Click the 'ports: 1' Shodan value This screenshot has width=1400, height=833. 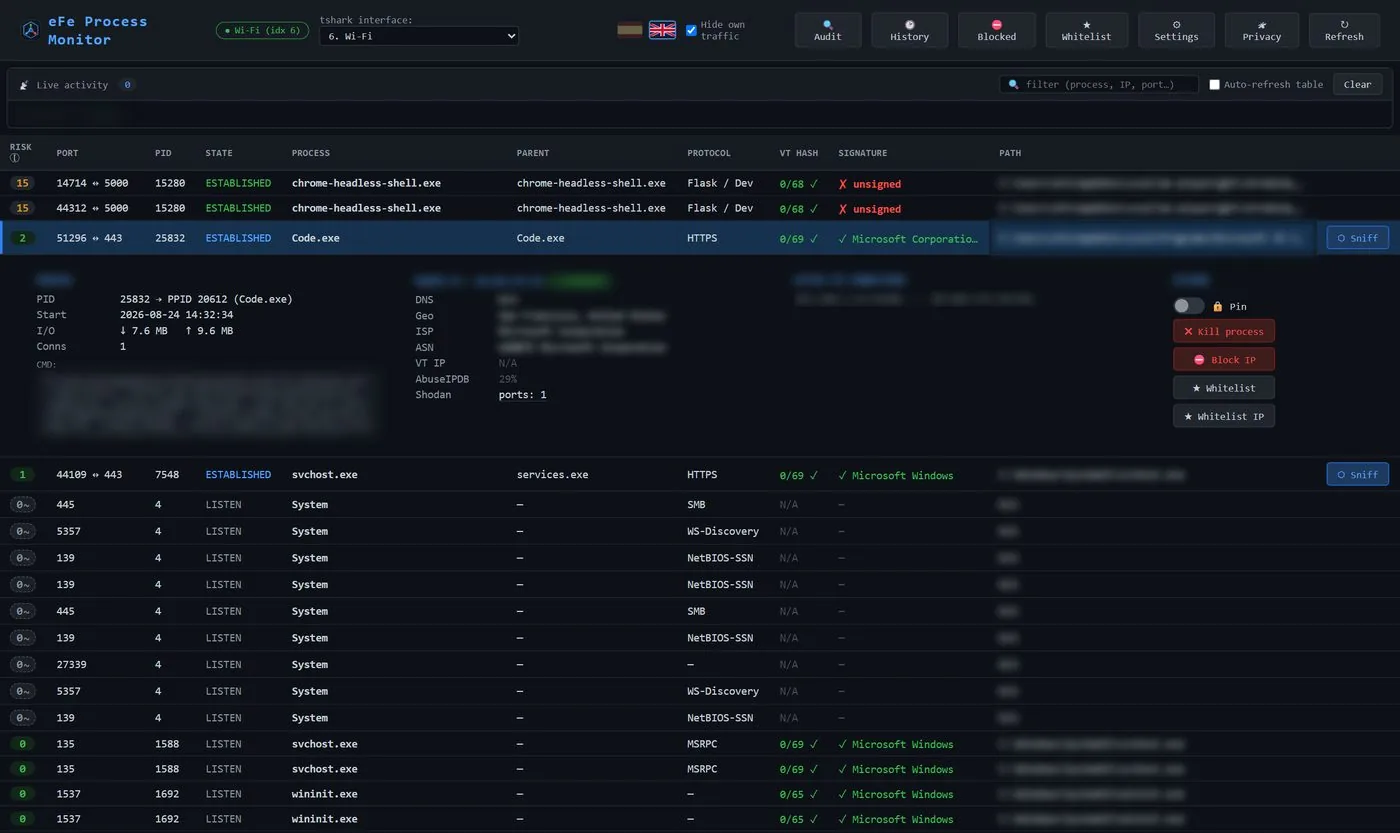pos(523,395)
